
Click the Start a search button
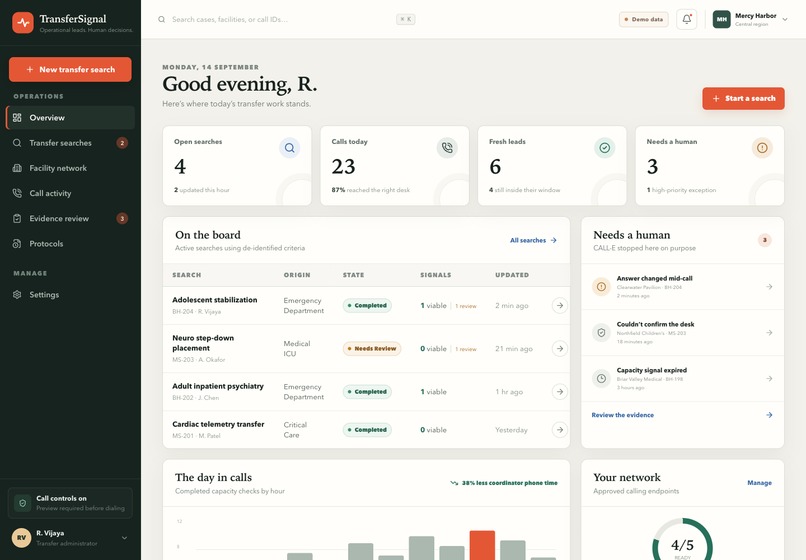743,98
